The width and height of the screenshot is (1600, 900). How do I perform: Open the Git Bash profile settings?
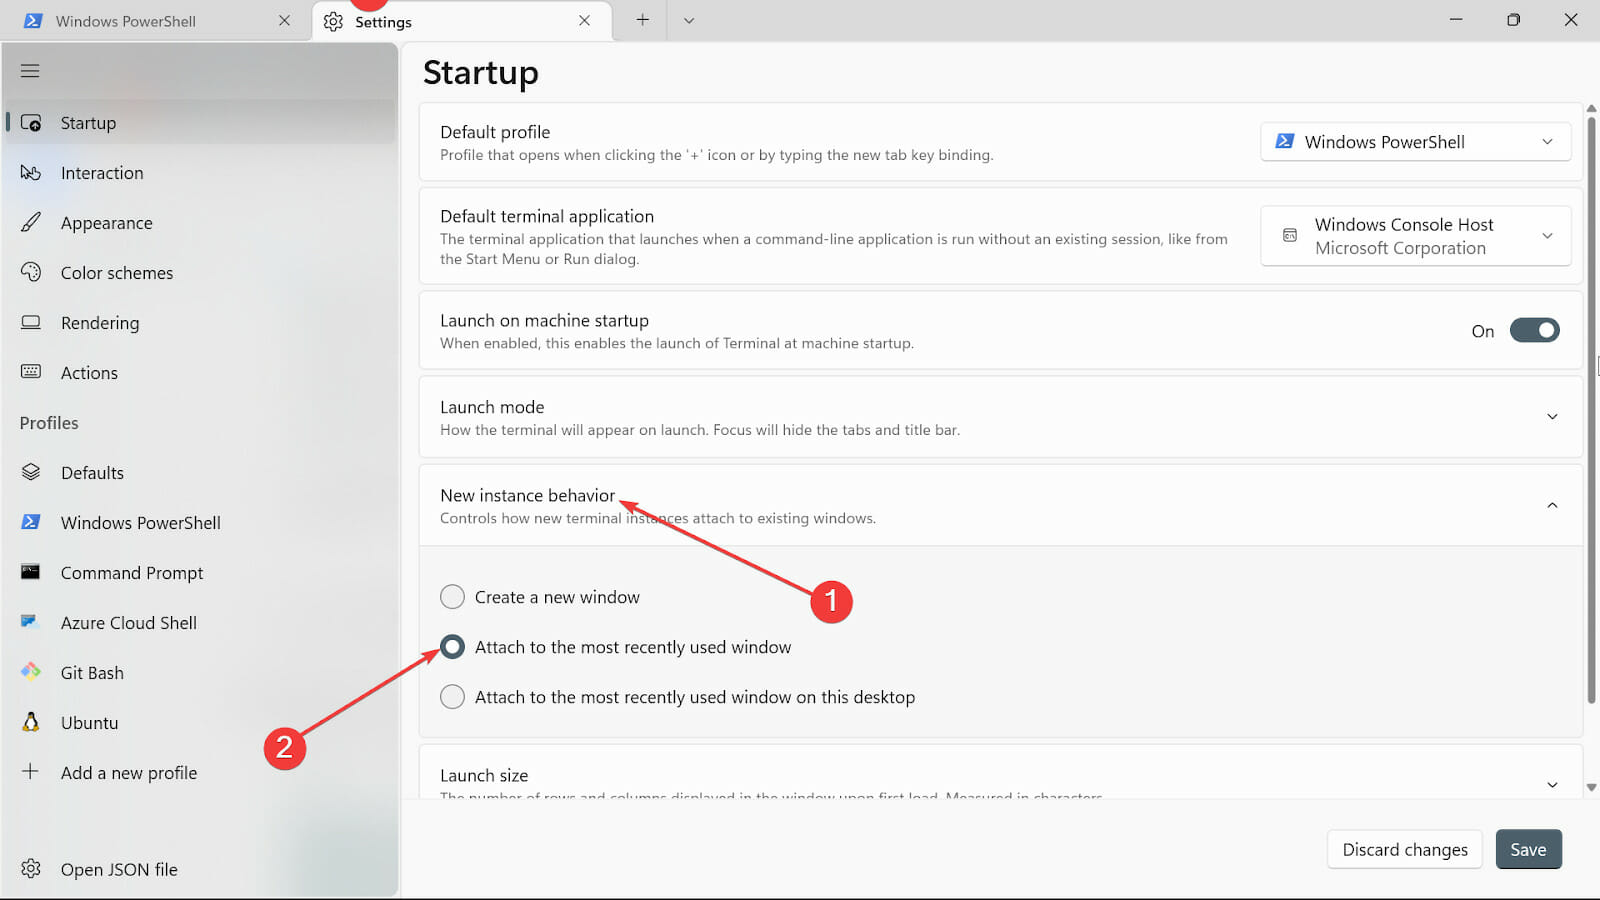point(200,673)
